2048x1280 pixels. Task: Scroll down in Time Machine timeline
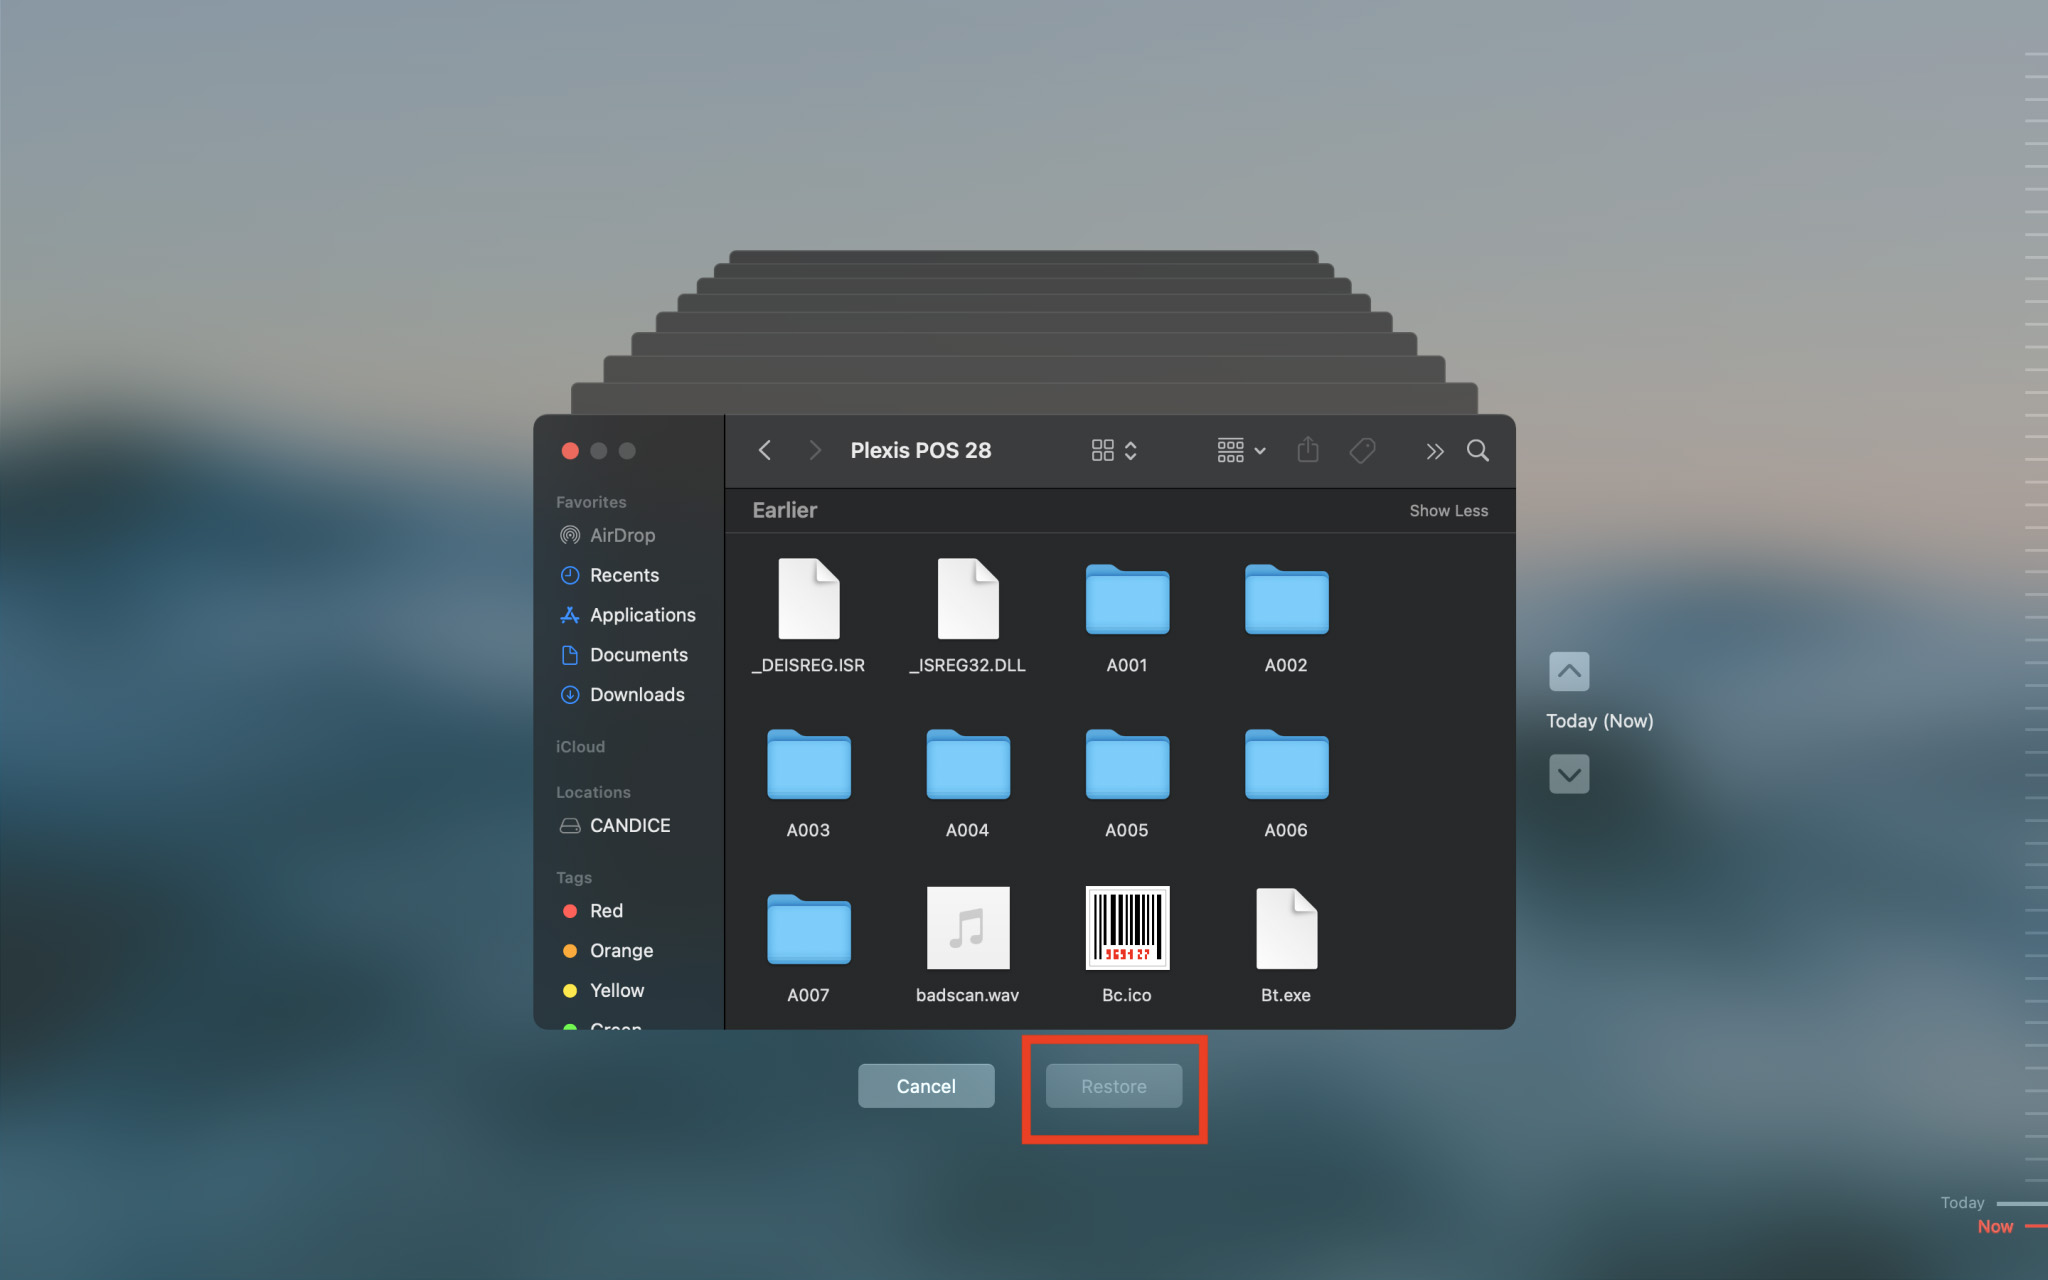[x=1570, y=774]
